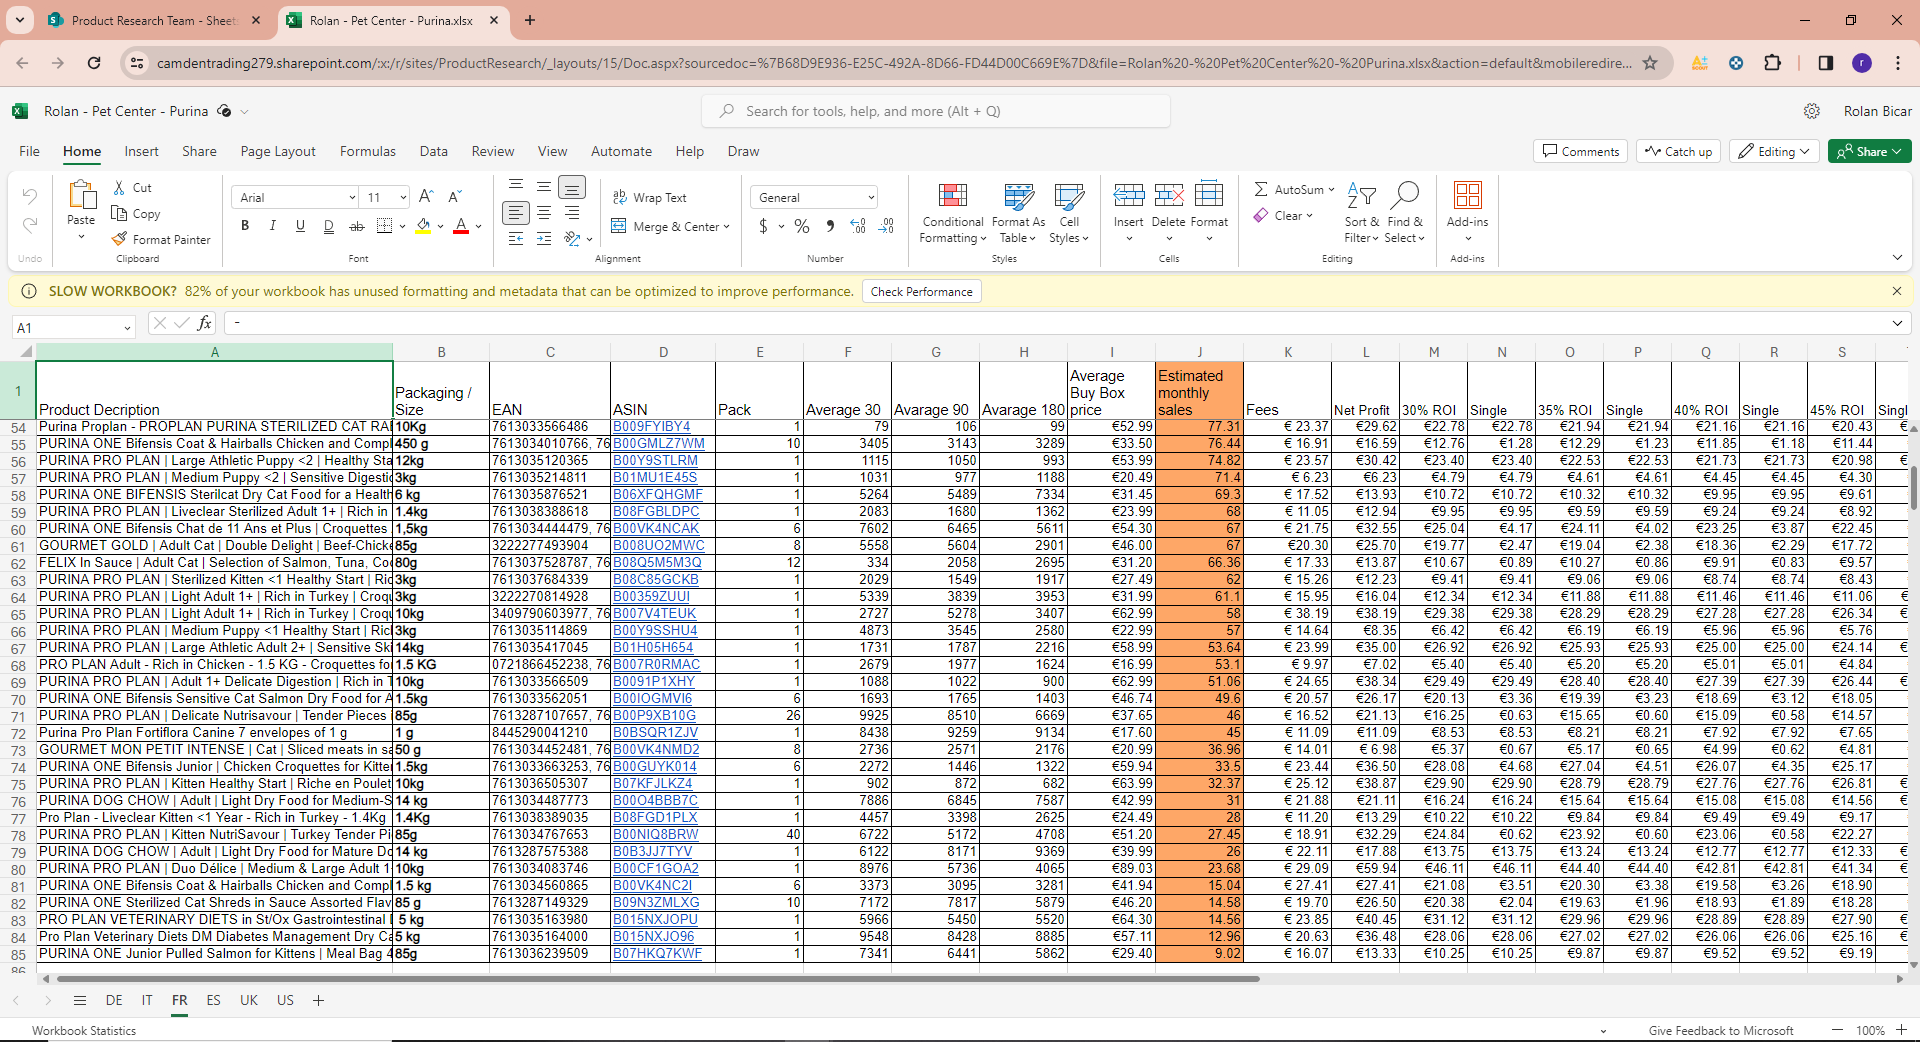Click the Search for tools search box

[935, 112]
